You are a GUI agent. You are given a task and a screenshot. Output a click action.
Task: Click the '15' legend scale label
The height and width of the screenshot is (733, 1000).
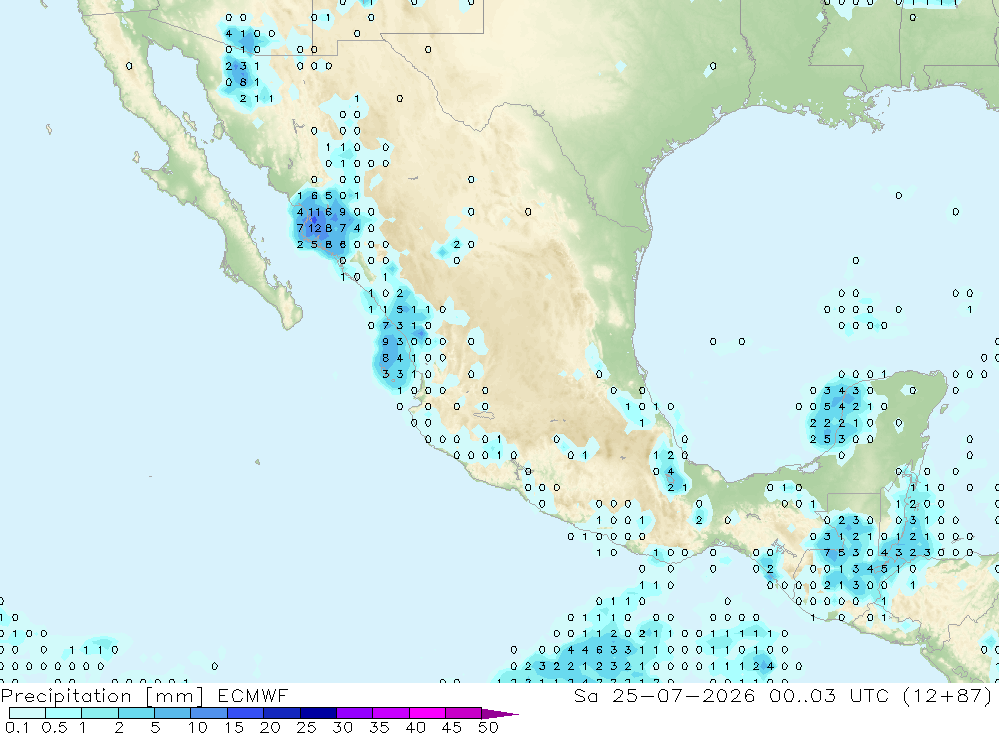click(234, 727)
